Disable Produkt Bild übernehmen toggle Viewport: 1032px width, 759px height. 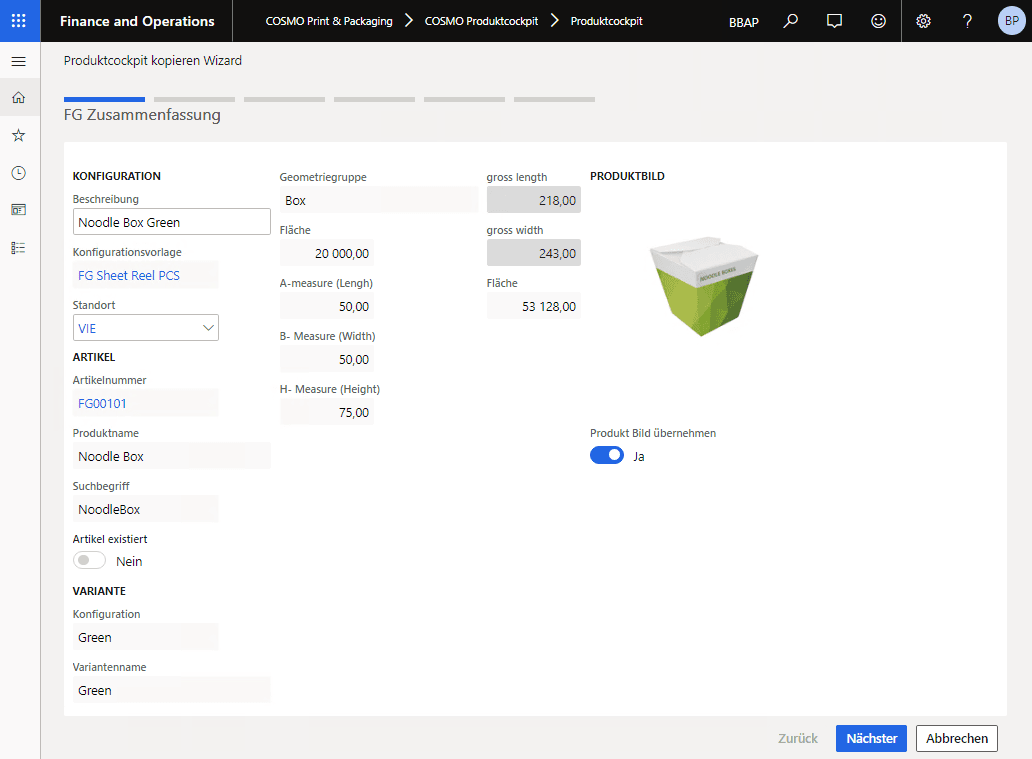coord(607,456)
